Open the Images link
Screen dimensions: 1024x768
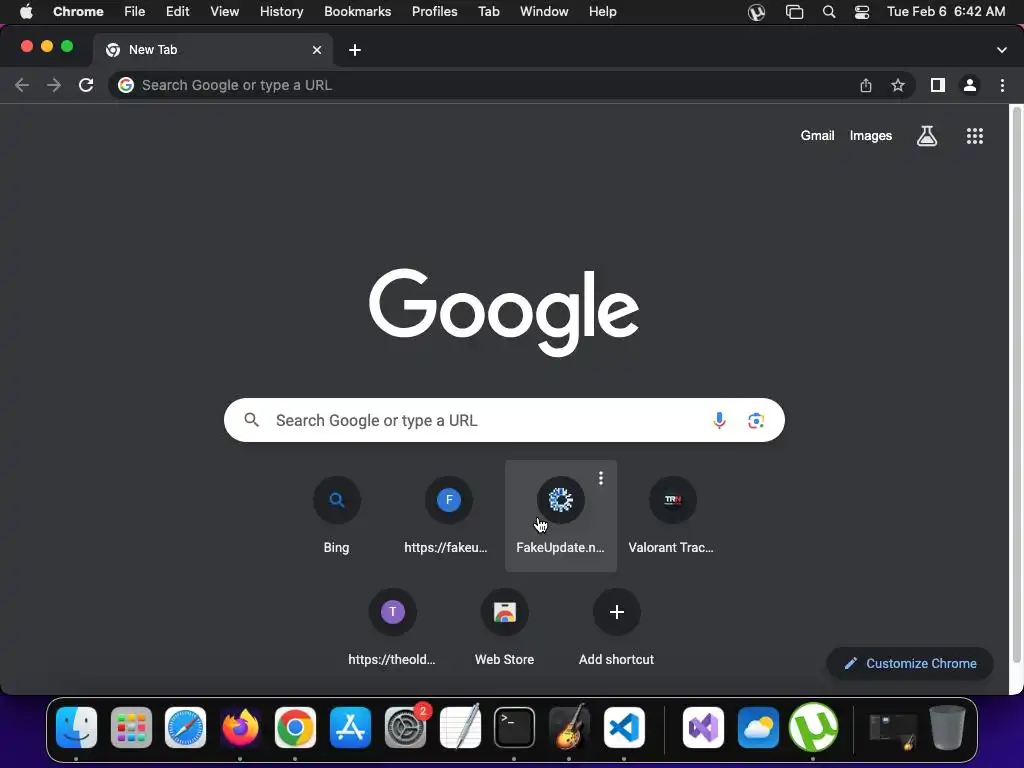tap(871, 136)
